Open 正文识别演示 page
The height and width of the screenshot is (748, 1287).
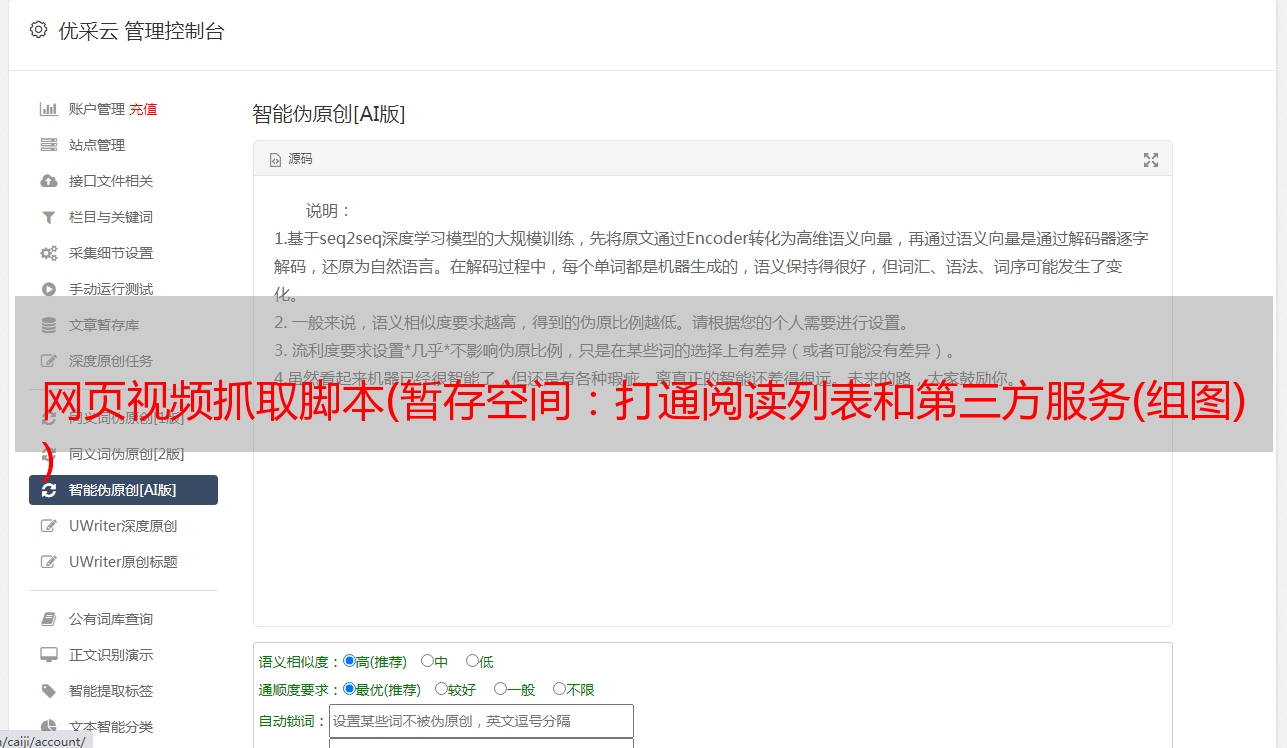pyautogui.click(x=111, y=655)
